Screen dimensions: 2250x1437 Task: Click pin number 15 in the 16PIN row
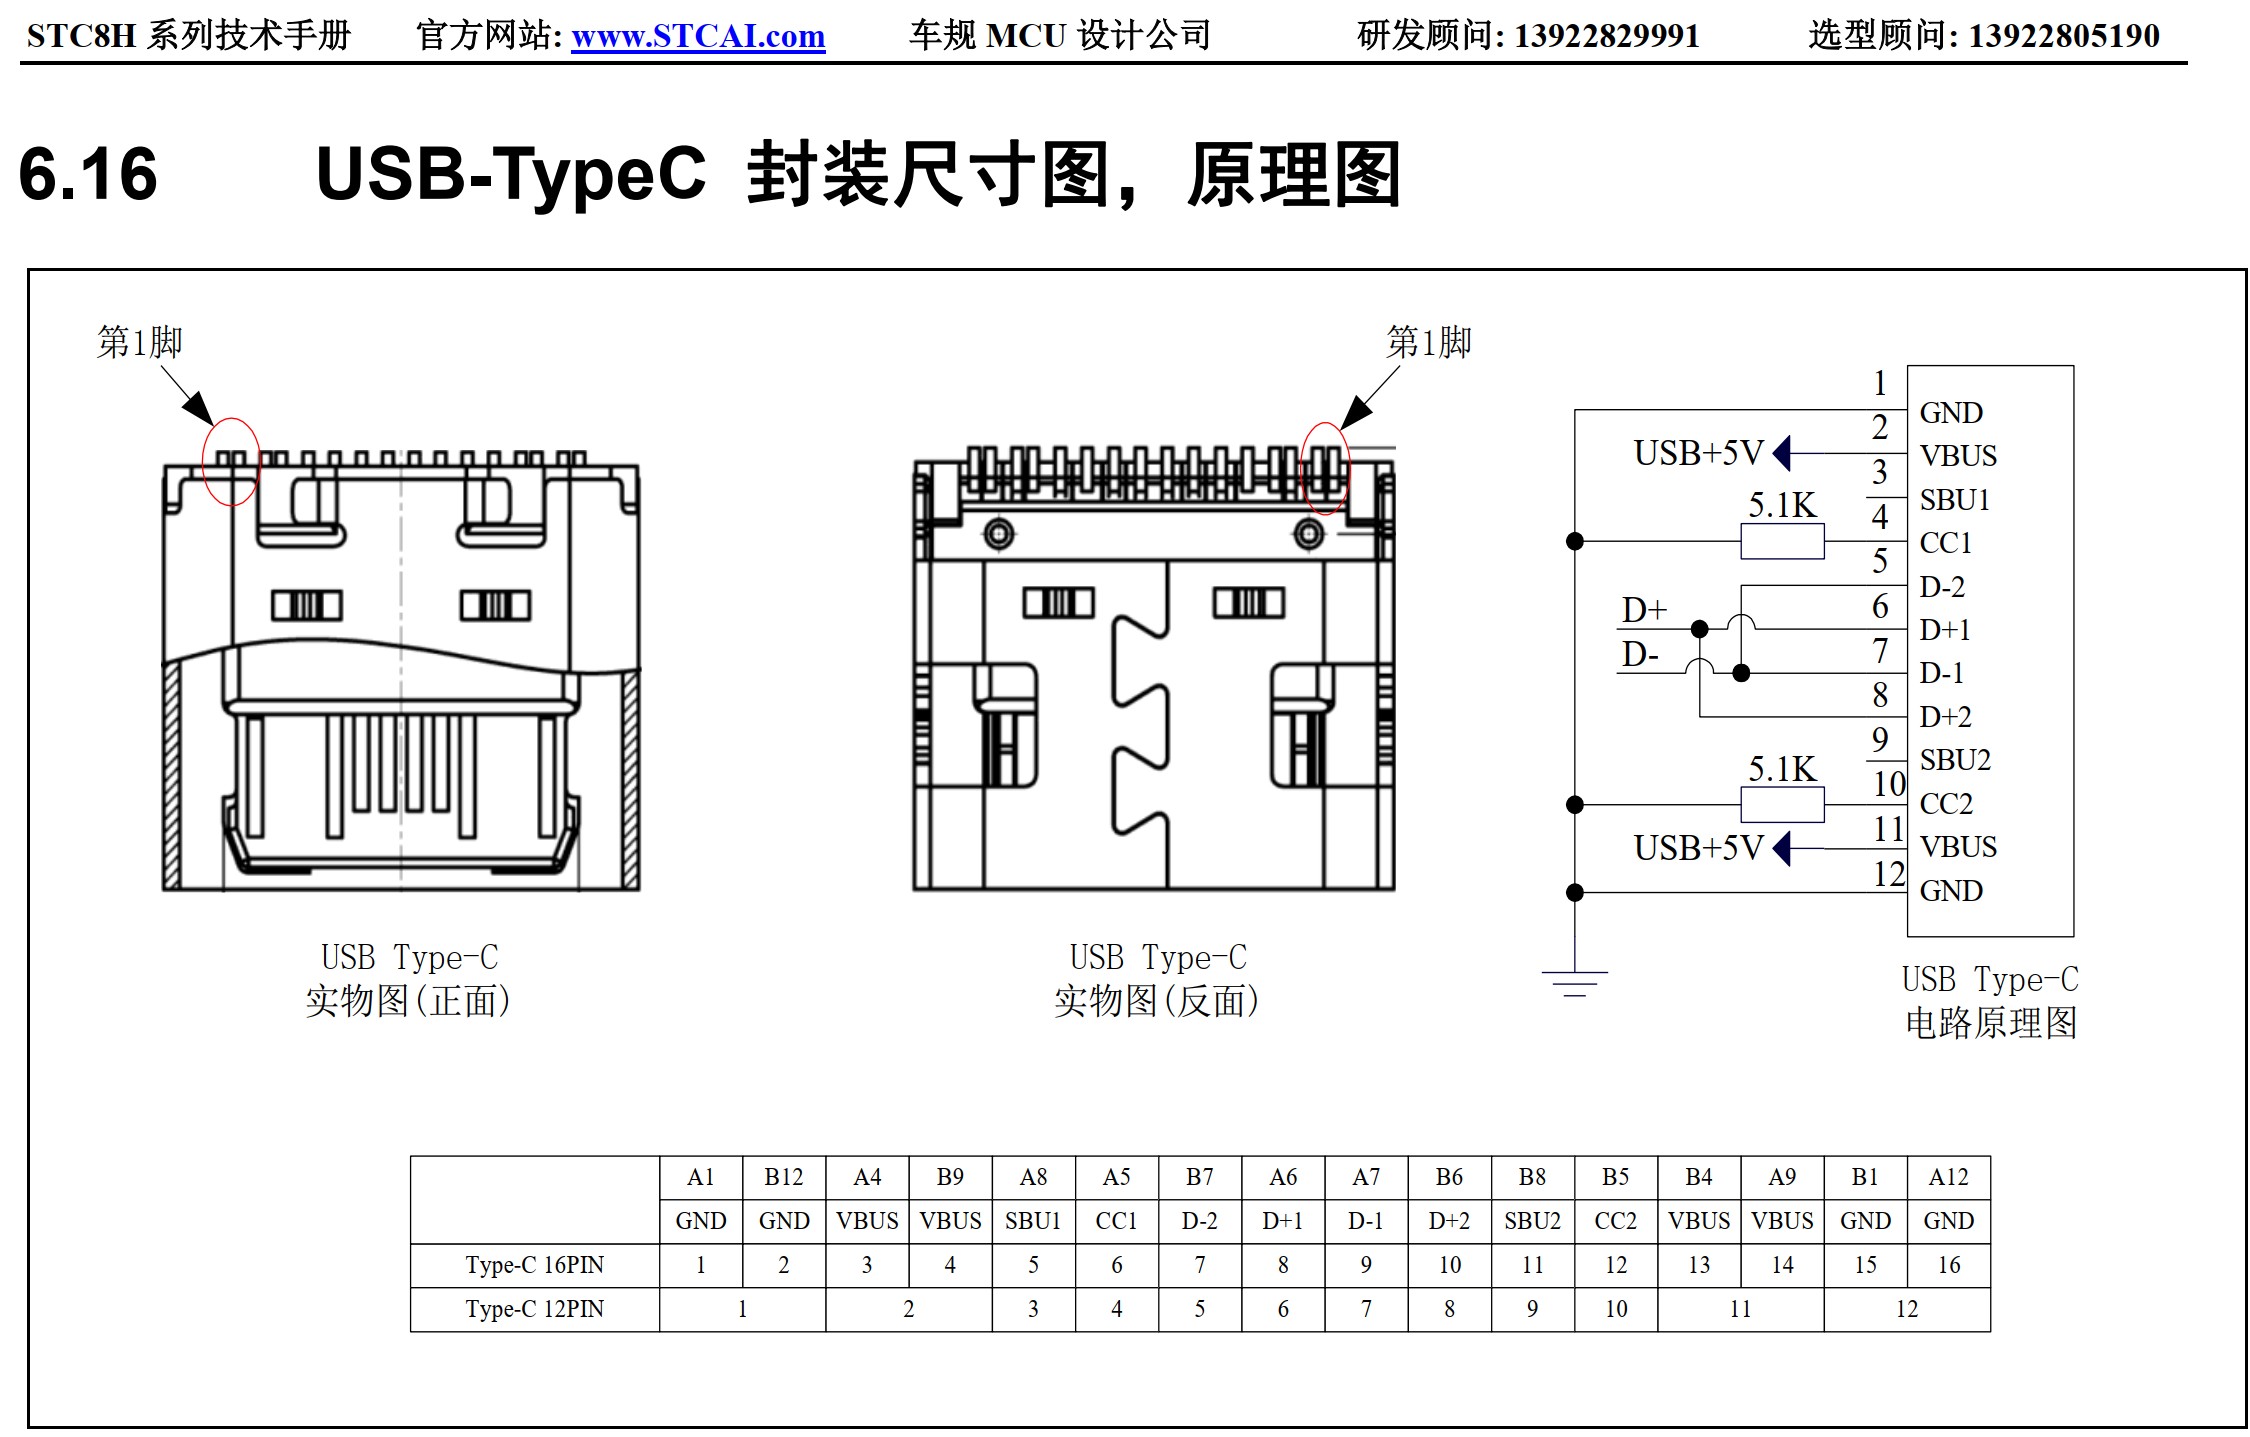(1865, 1265)
